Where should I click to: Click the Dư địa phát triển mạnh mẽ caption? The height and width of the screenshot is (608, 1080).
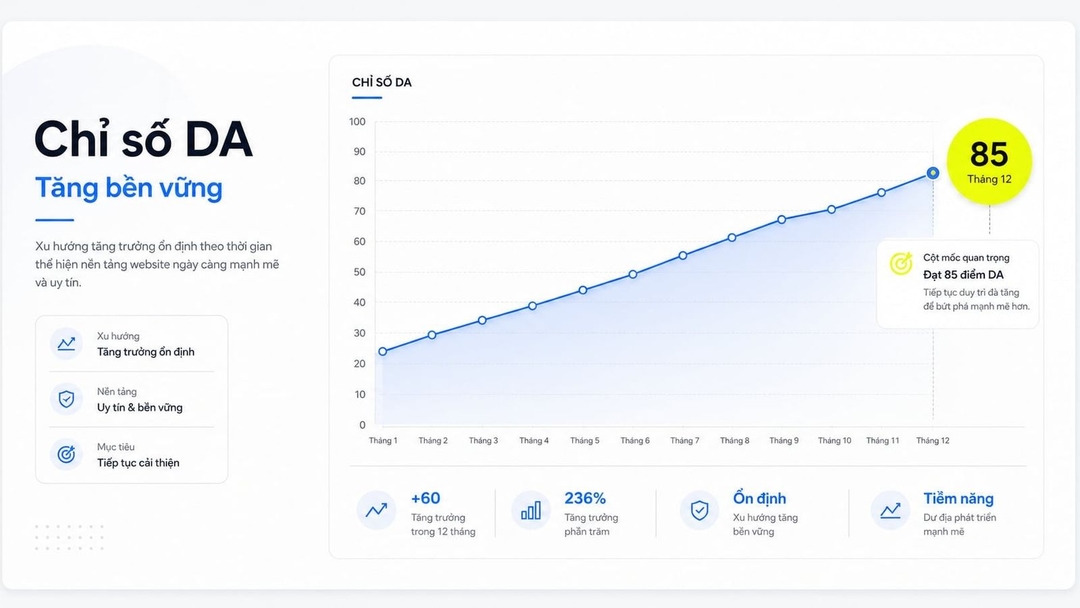(x=959, y=525)
